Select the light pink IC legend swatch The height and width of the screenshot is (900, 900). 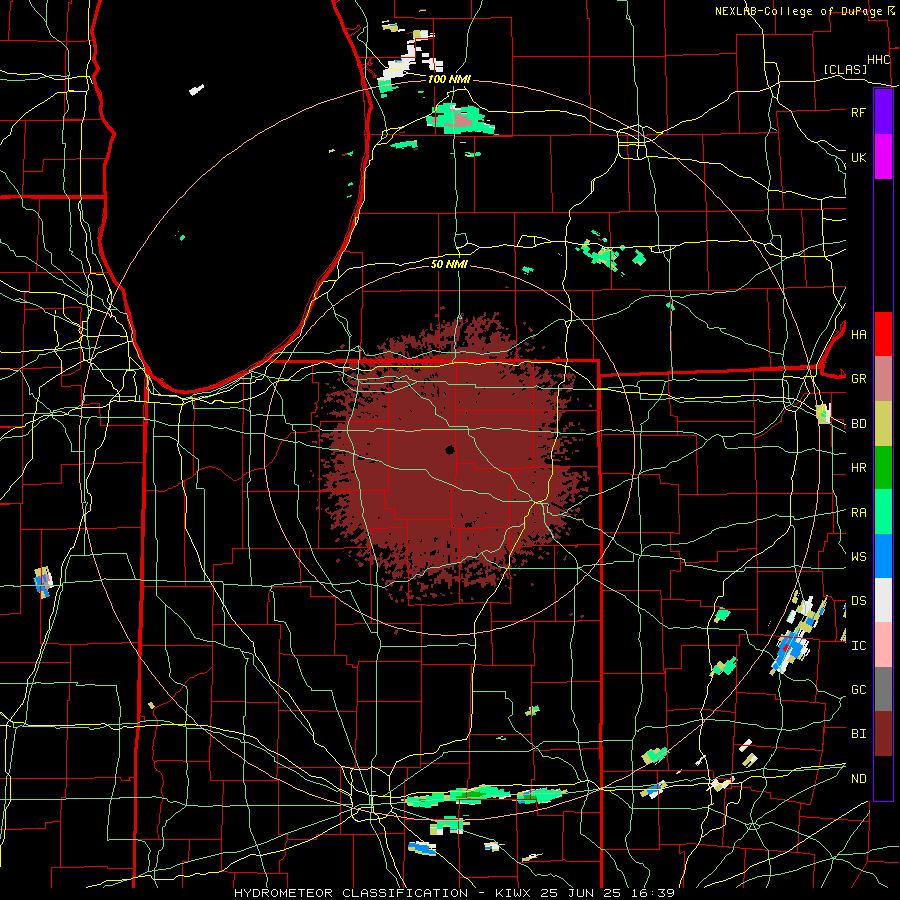(883, 645)
